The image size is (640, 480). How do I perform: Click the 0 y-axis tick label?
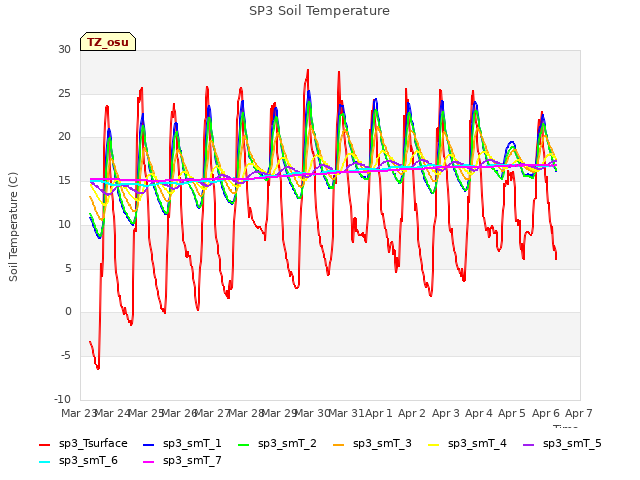tap(68, 312)
